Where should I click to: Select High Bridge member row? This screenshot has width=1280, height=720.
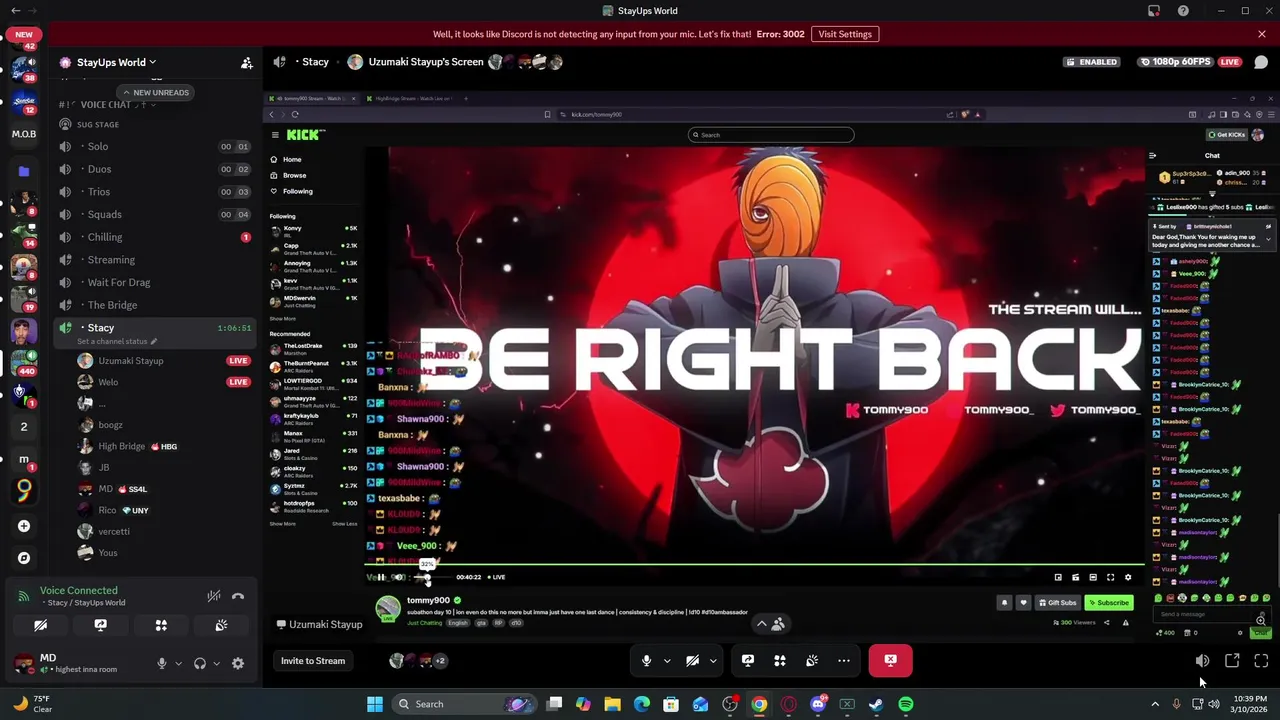[x=164, y=446]
